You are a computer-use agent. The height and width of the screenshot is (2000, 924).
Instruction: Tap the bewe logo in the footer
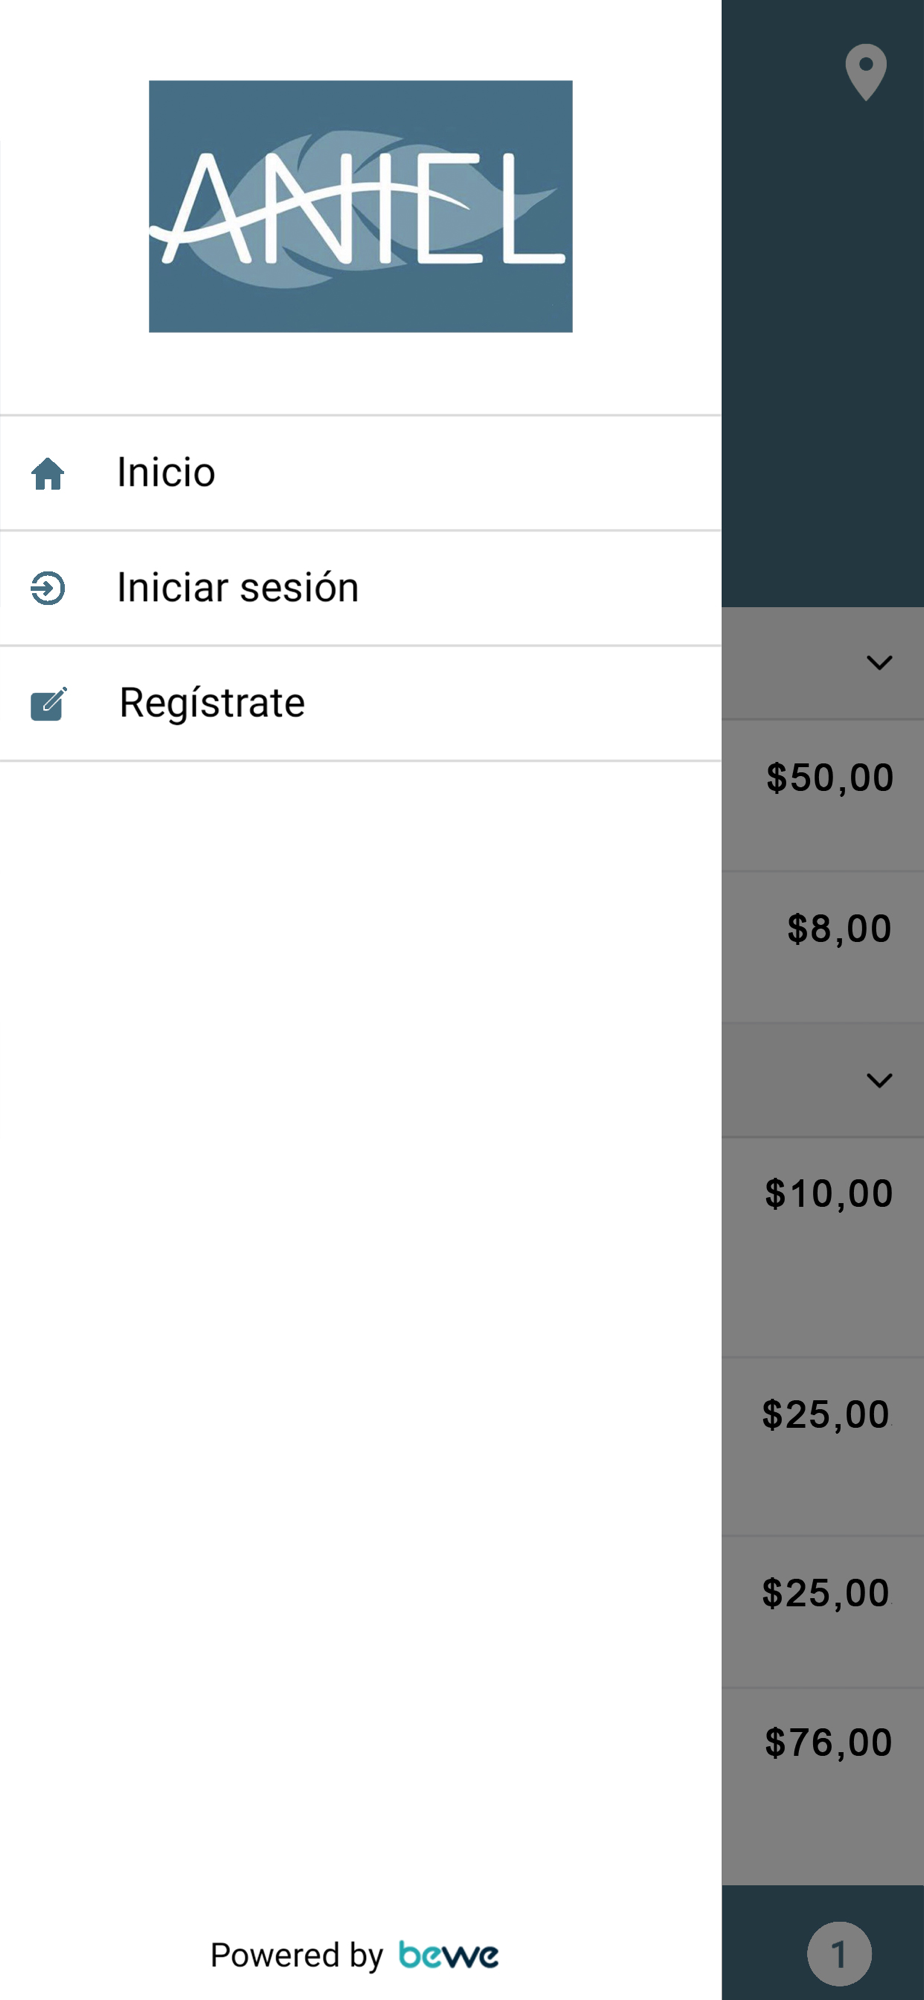[449, 1954]
